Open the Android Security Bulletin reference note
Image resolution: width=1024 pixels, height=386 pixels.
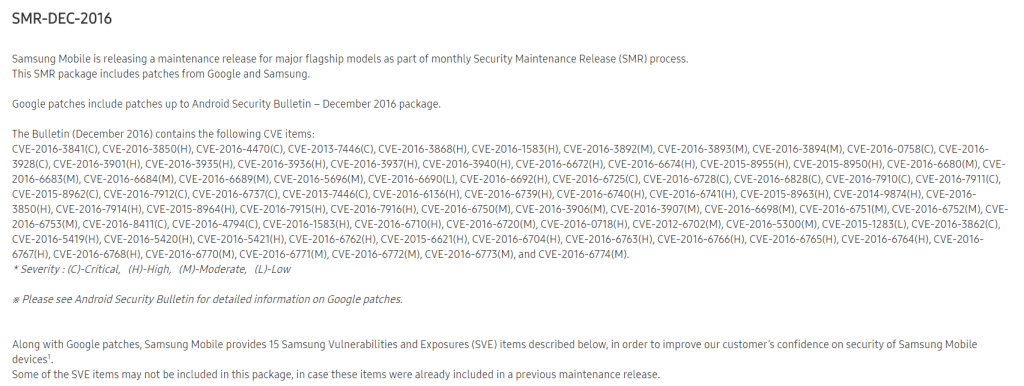pos(207,299)
